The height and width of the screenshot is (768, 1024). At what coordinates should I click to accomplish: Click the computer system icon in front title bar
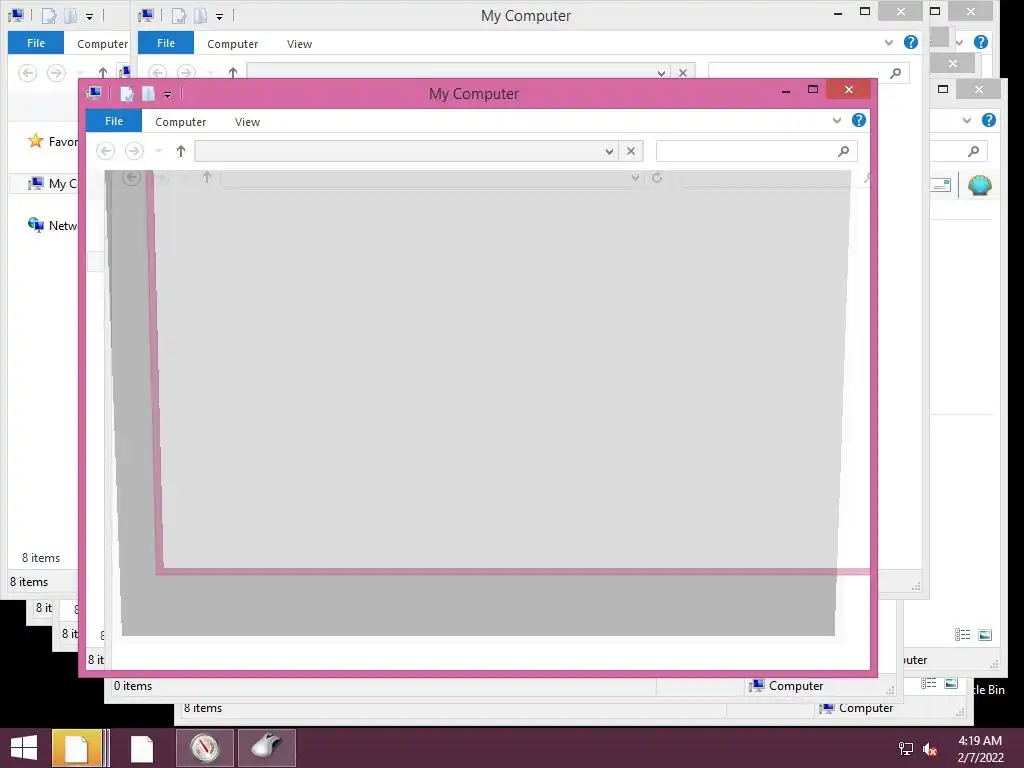(x=94, y=93)
